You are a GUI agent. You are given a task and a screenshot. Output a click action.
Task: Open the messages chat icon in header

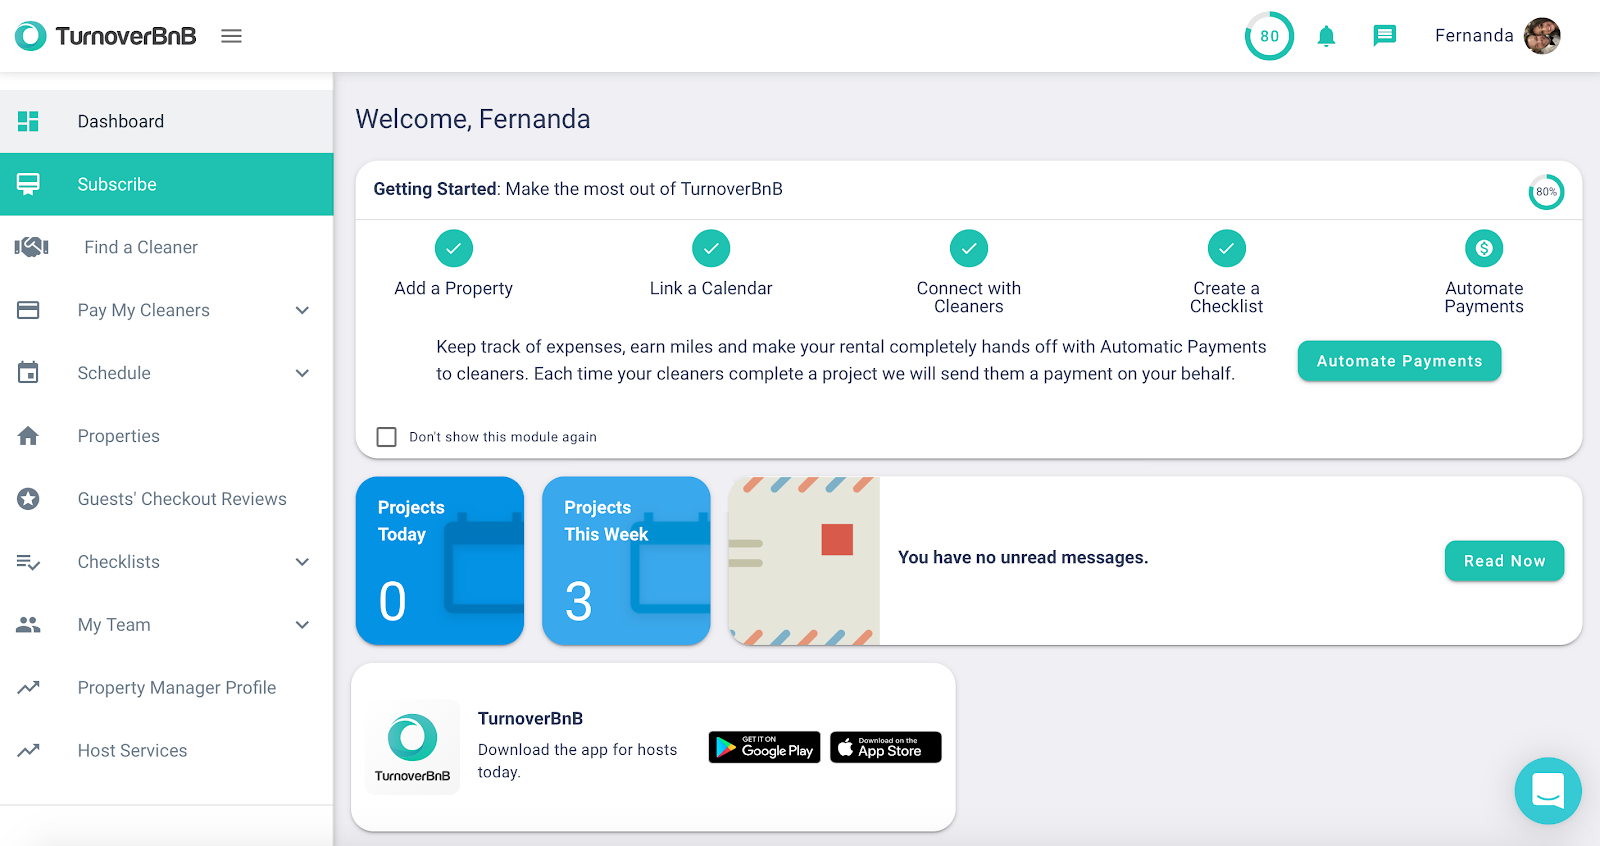coord(1384,36)
